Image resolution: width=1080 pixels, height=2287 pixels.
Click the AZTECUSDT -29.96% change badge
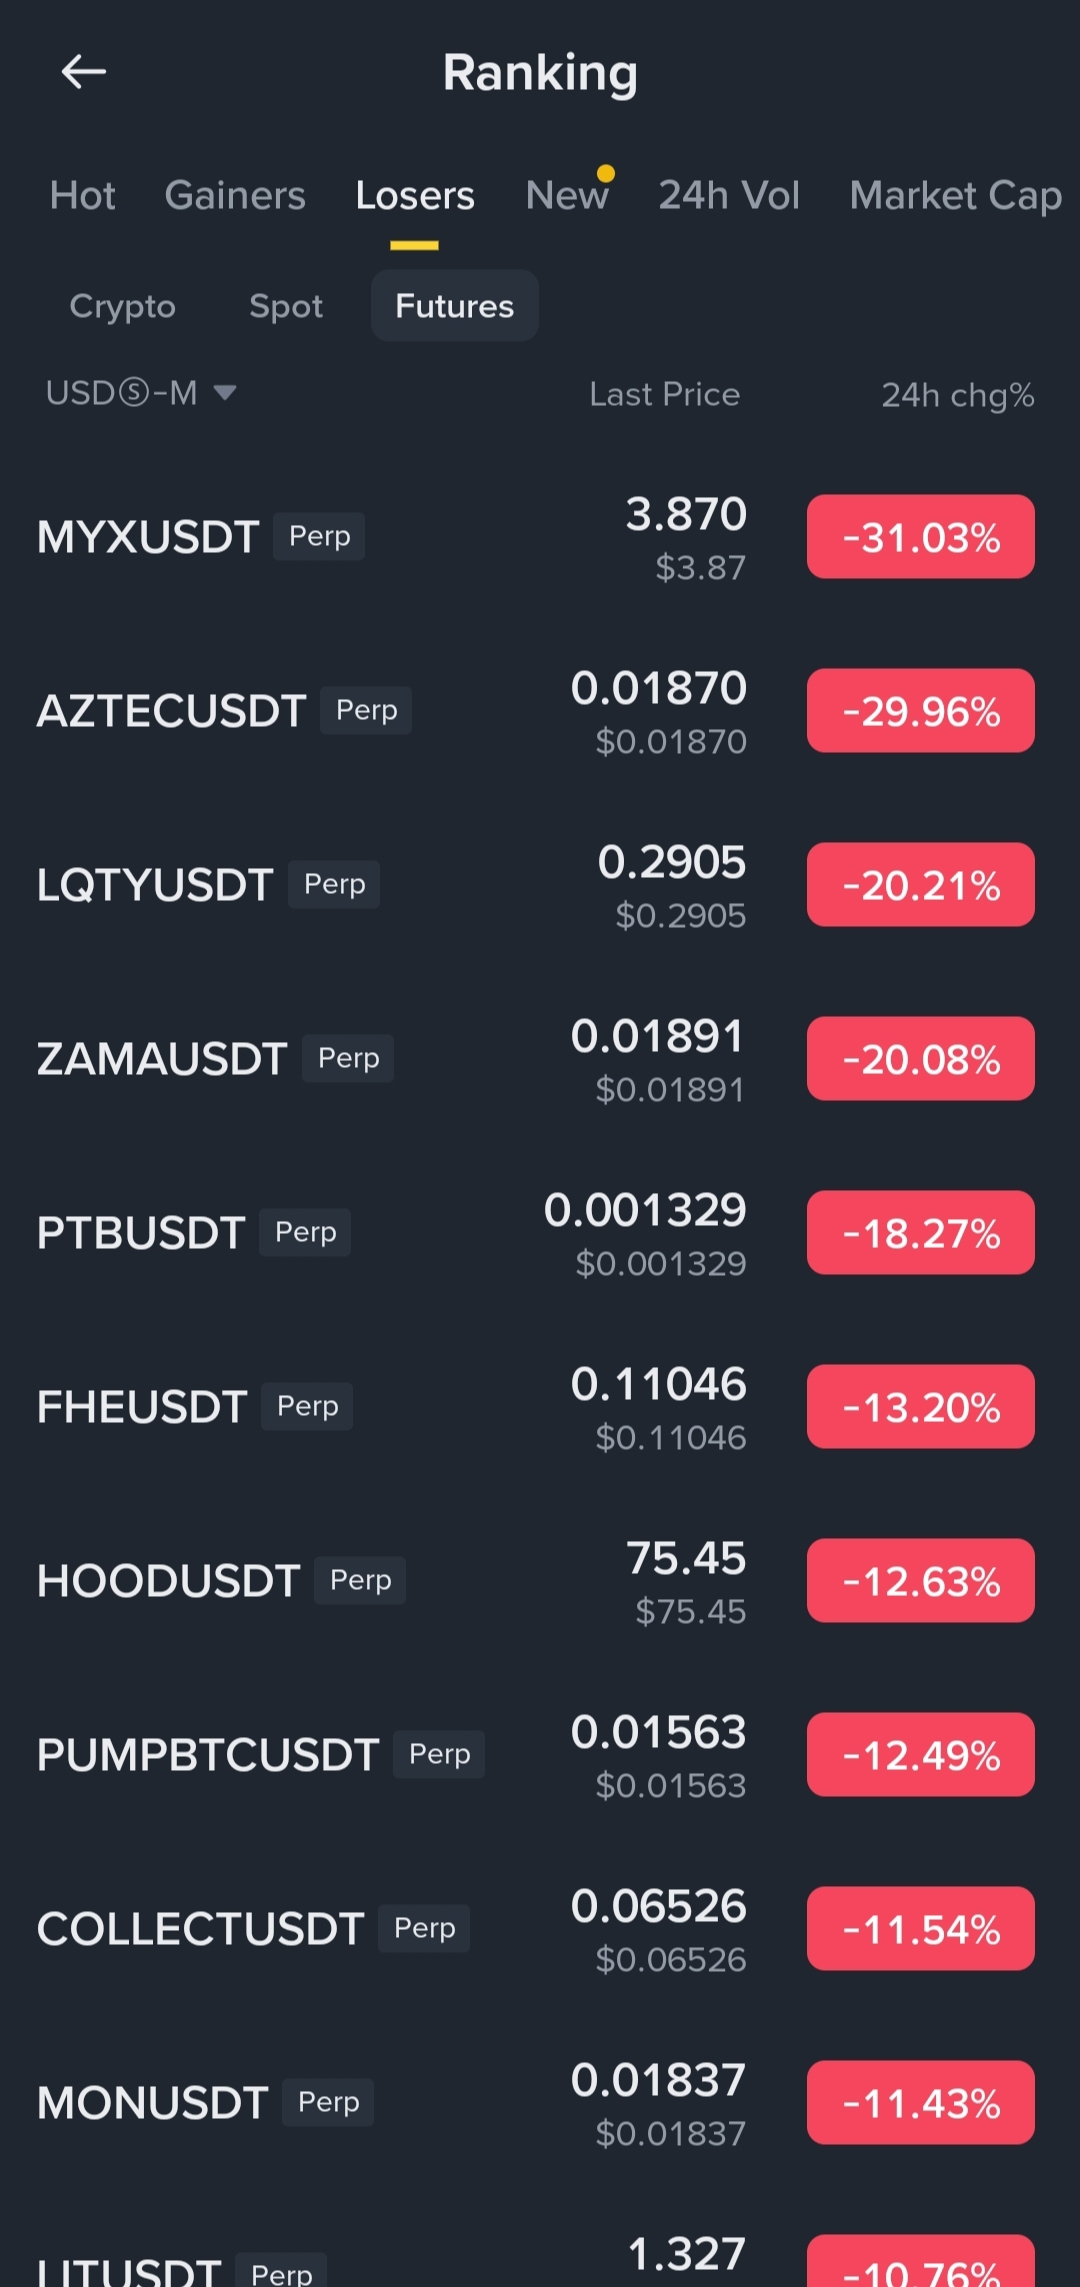point(920,711)
